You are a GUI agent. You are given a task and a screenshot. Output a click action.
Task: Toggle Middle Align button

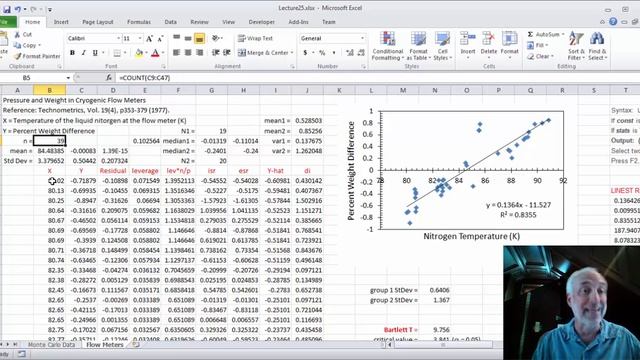[188, 38]
